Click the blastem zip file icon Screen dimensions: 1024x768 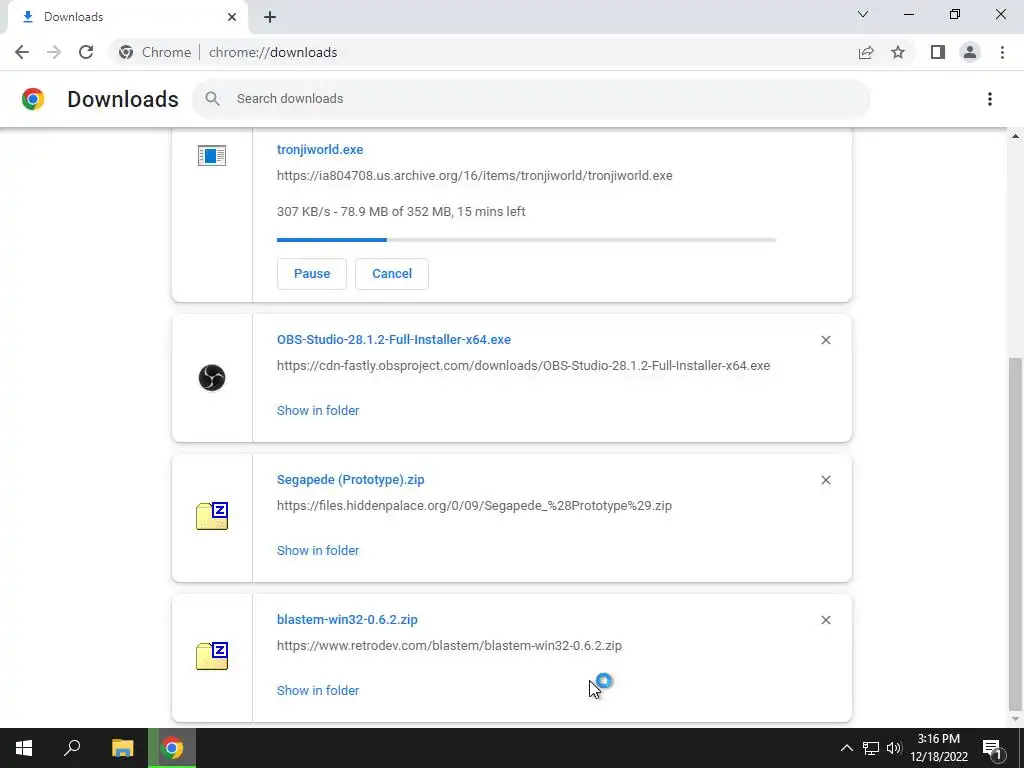(x=212, y=656)
